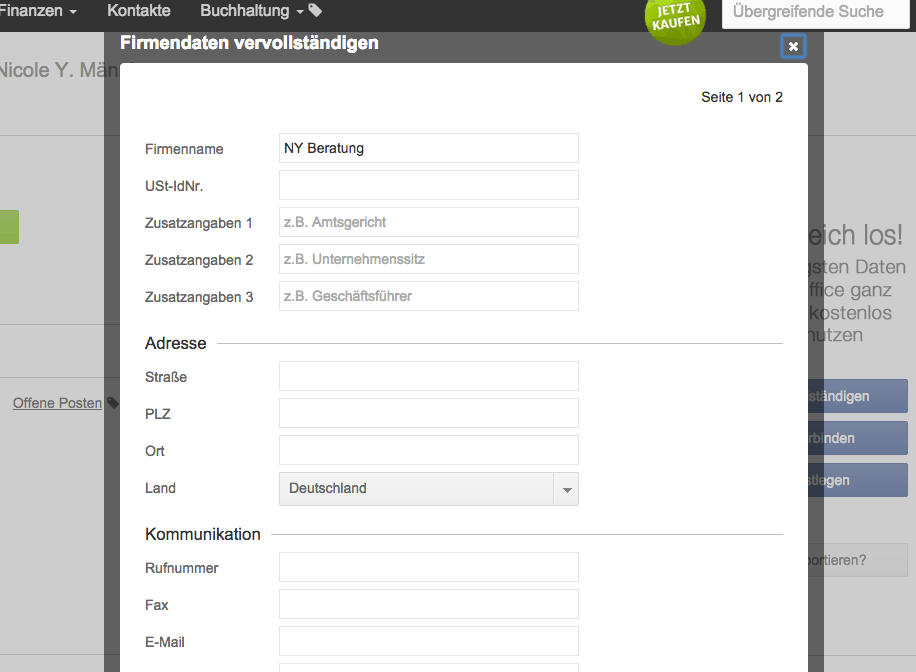916x672 pixels.
Task: Click the Zusatzangaben 1 Amtsgericht field
Action: 428,222
